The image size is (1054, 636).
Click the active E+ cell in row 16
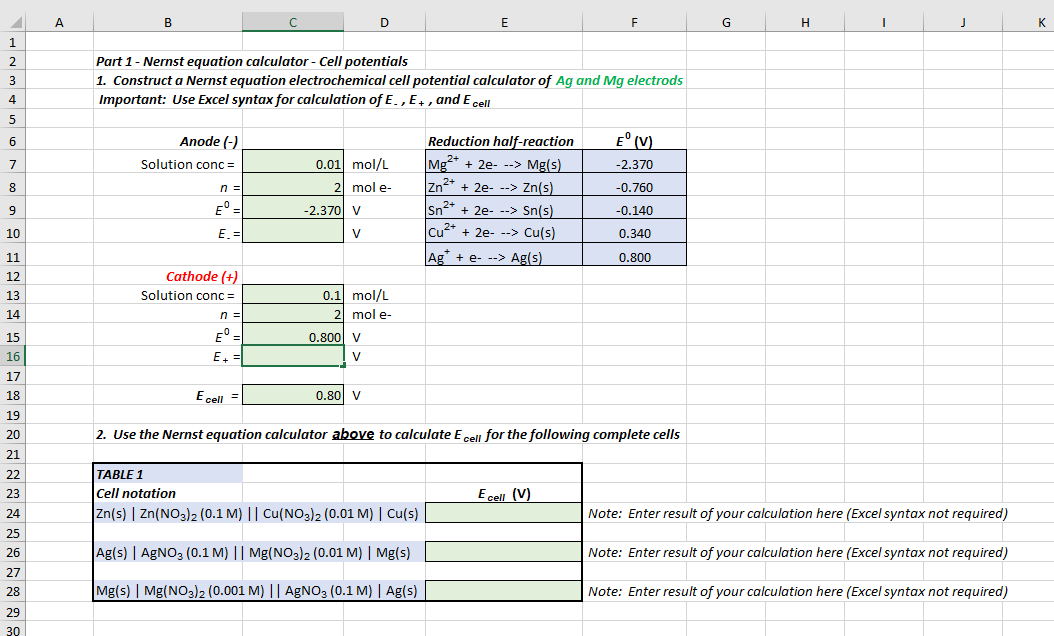click(293, 356)
